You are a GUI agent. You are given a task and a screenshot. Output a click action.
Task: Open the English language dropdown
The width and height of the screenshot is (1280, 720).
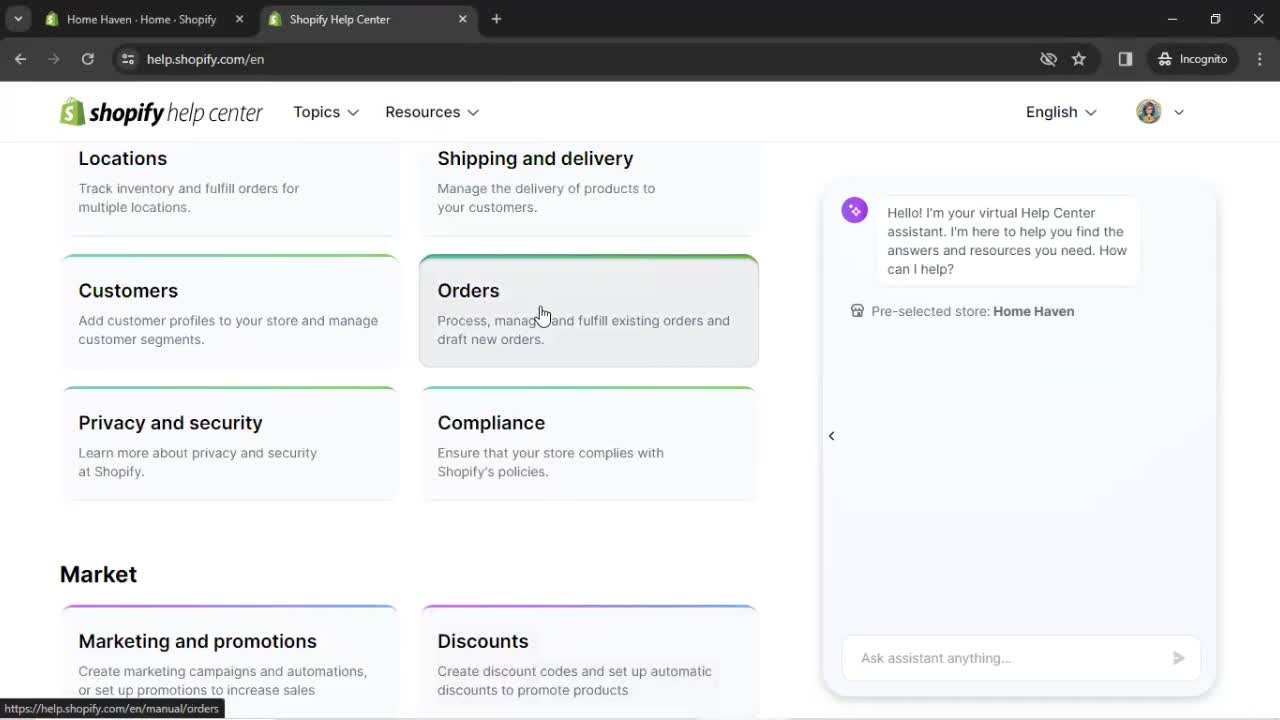pos(1061,112)
